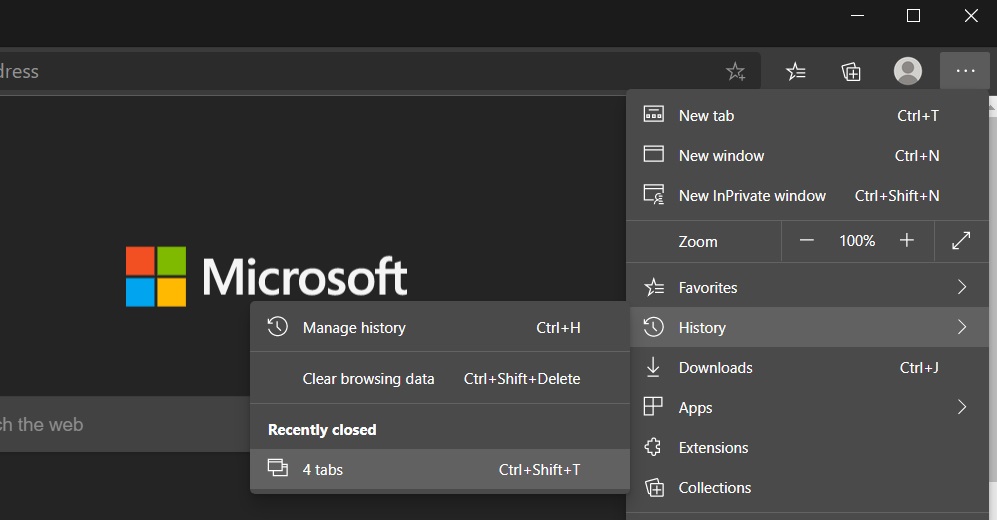Click the star icon in address bar
The width and height of the screenshot is (997, 520).
(x=735, y=71)
